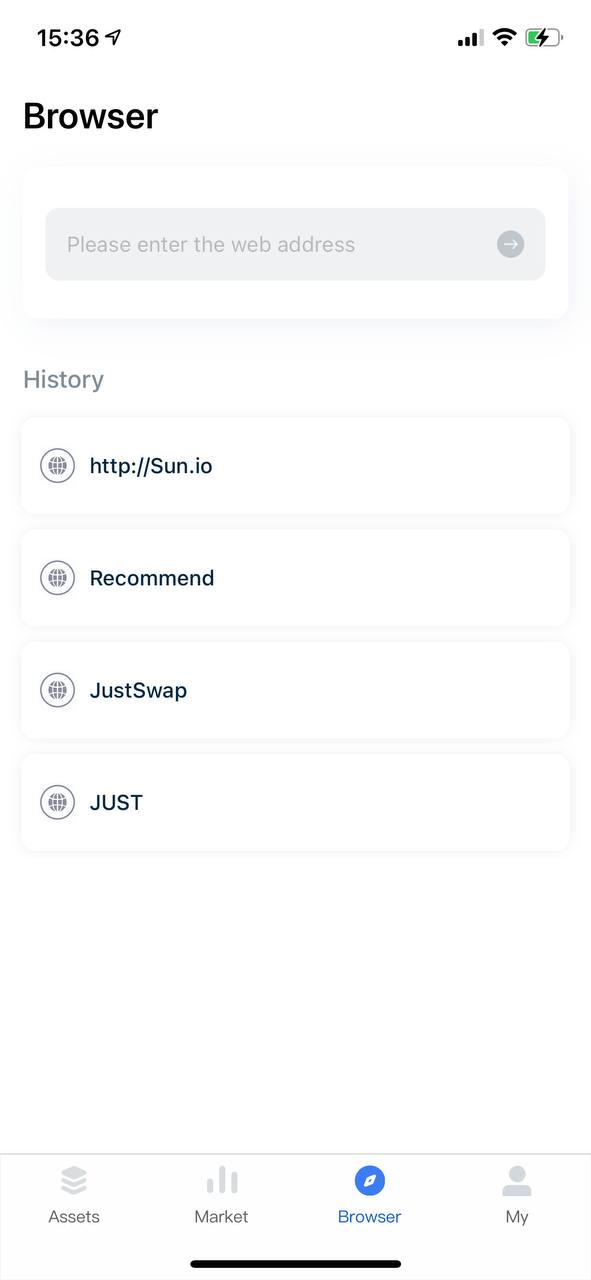Tap the Wi-Fi icon in status bar

(x=505, y=38)
